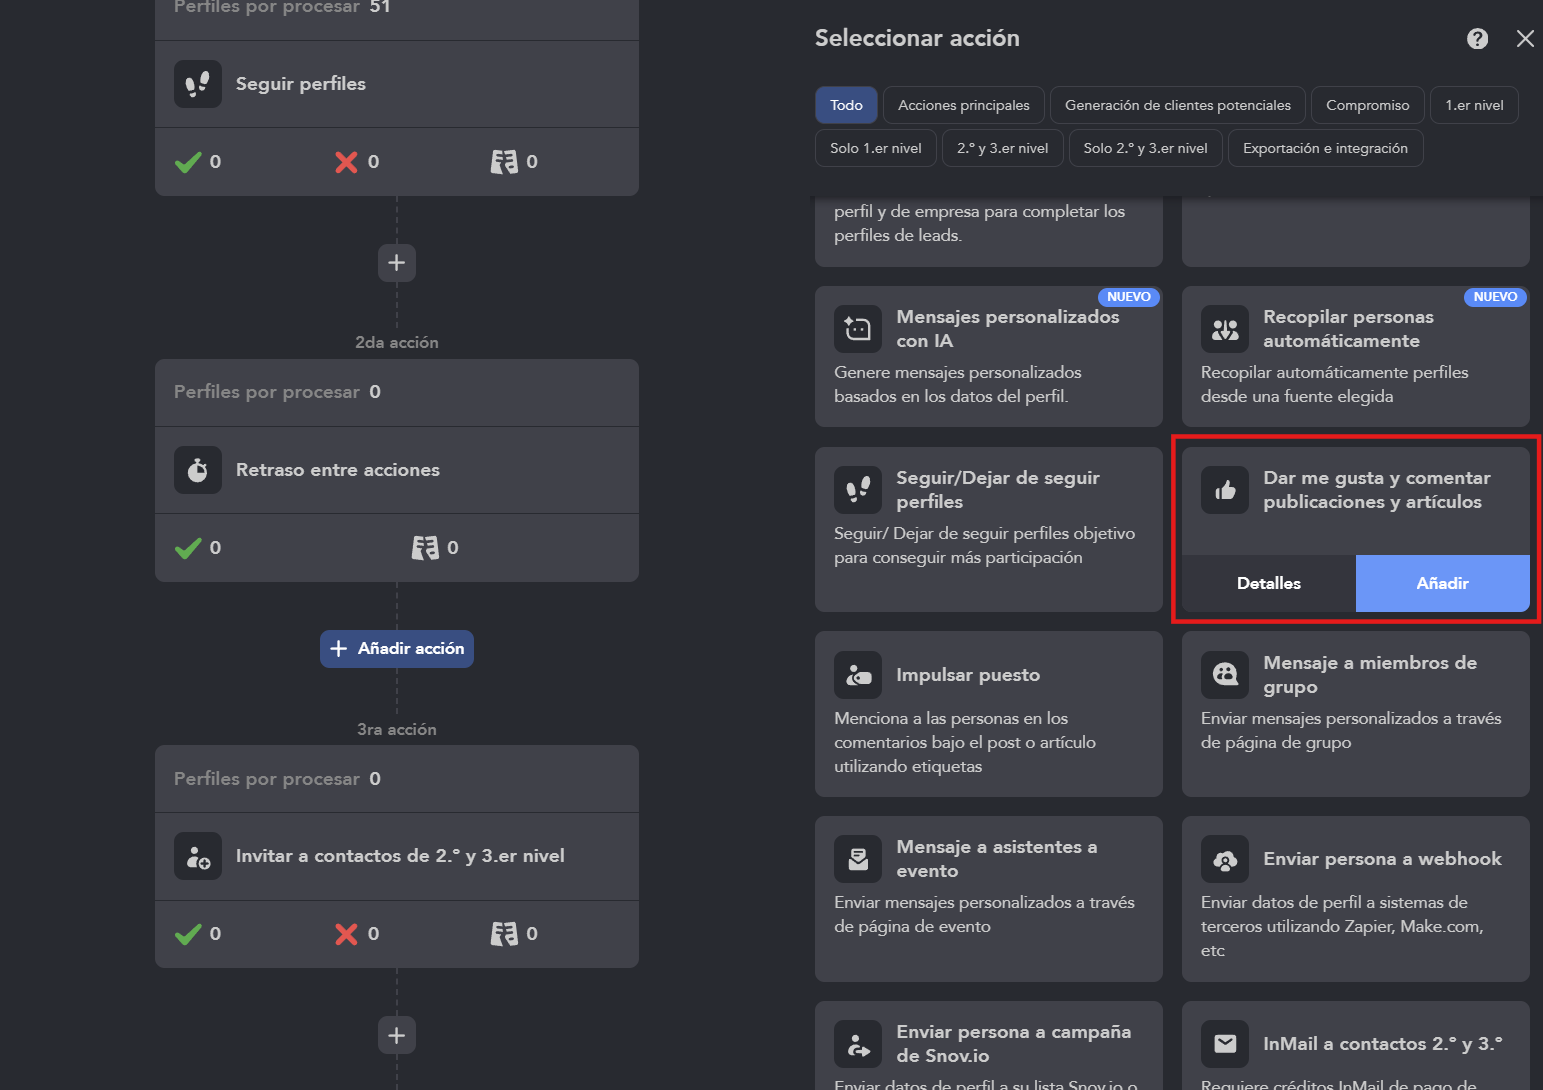Click the Enviar persona a webhook icon
Image resolution: width=1543 pixels, height=1090 pixels.
(1225, 859)
